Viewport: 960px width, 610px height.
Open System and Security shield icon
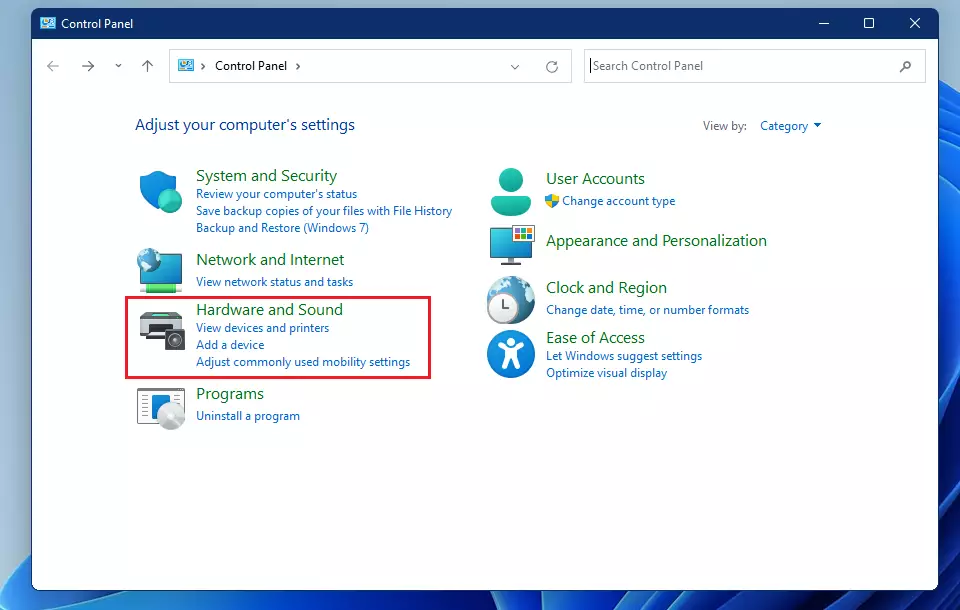click(x=160, y=192)
